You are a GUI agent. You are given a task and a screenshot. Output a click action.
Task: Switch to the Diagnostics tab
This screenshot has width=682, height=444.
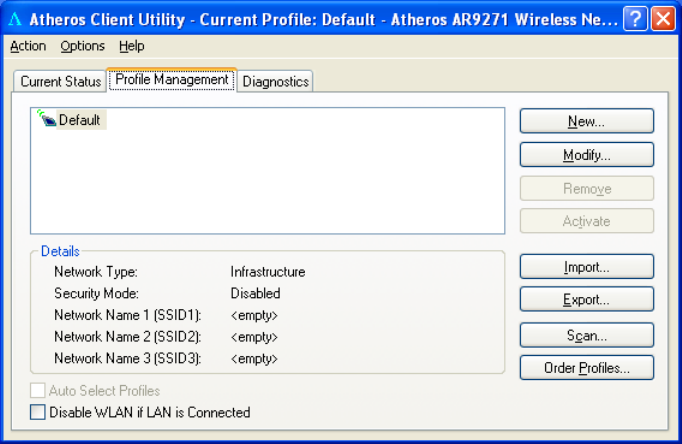coord(275,81)
